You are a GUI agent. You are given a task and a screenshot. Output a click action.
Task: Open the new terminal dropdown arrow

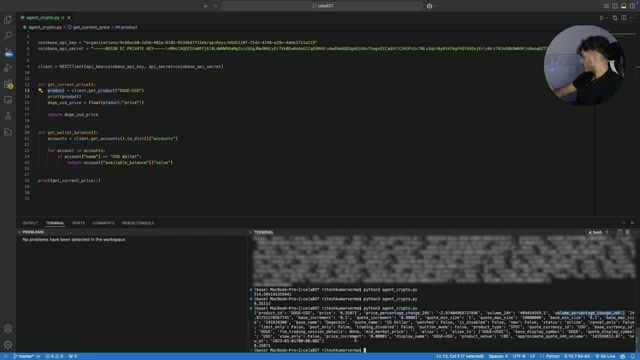tap(612, 232)
